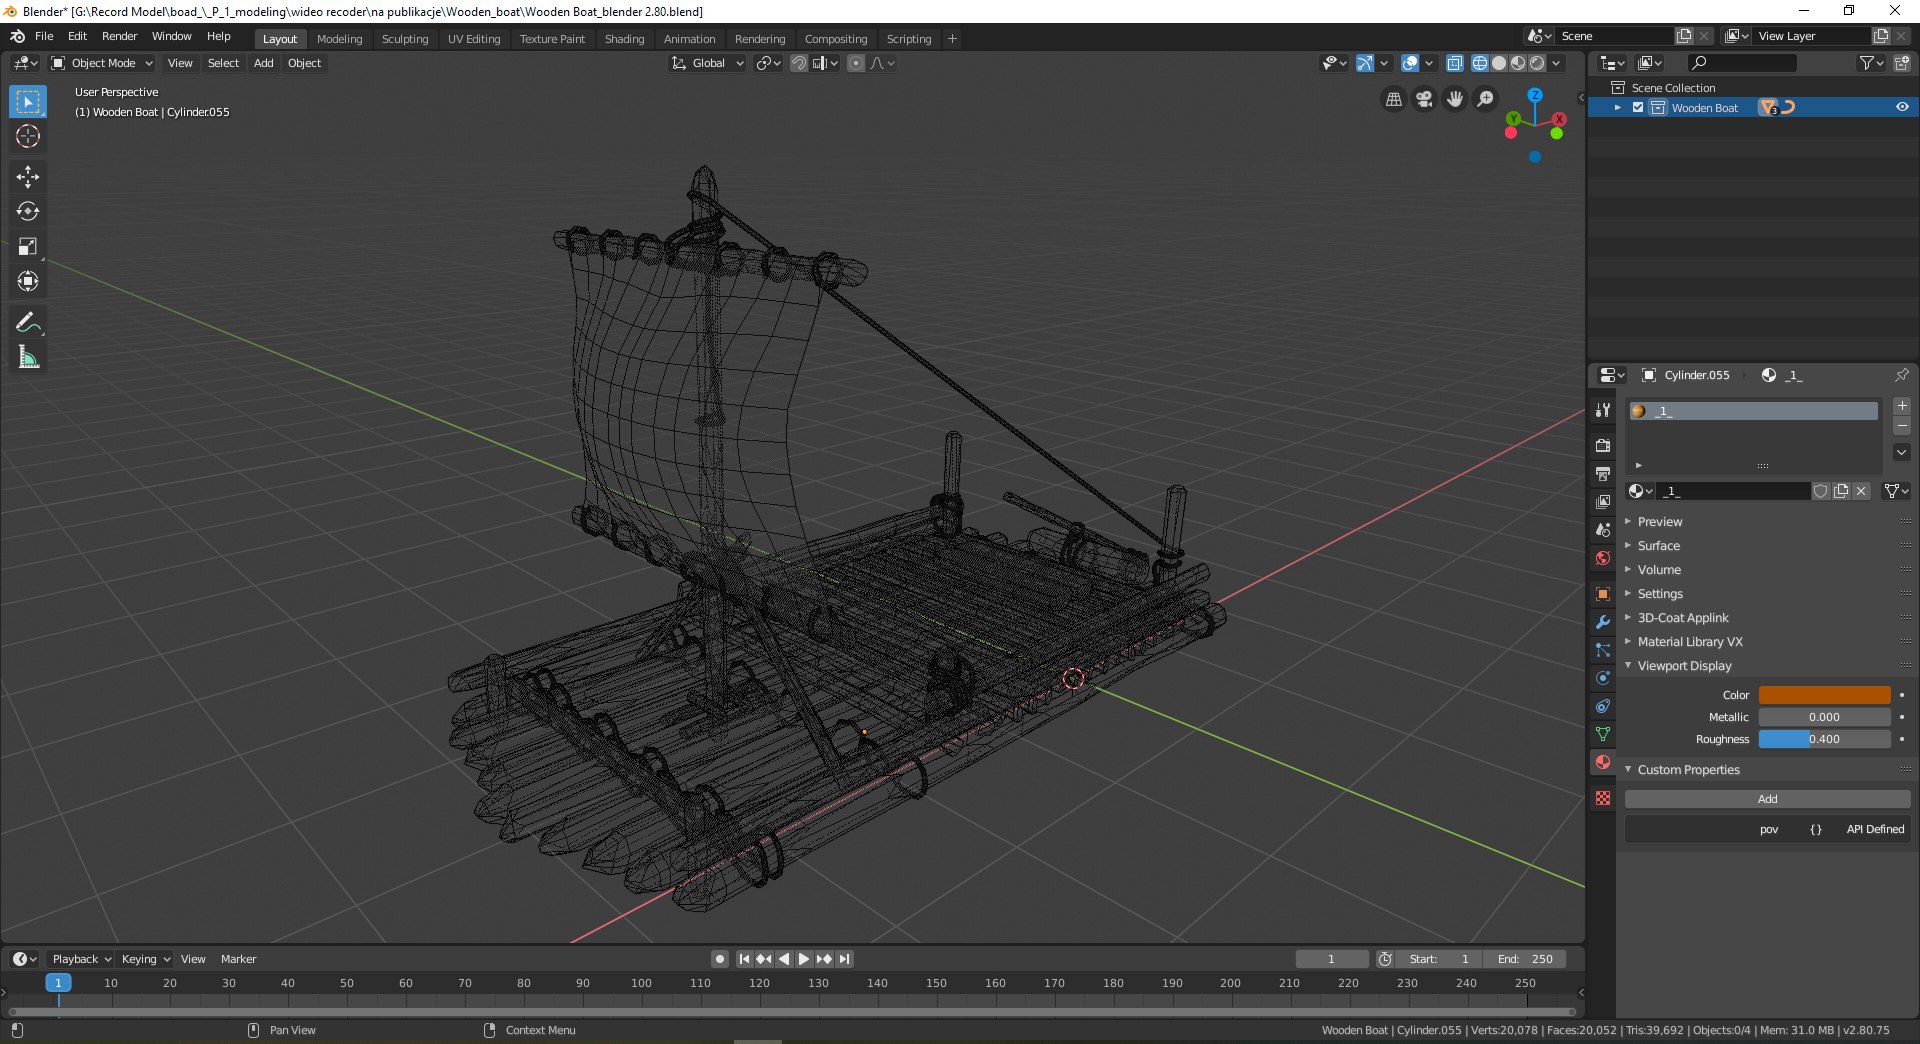
Task: Add a new material slot
Action: pyautogui.click(x=1902, y=406)
